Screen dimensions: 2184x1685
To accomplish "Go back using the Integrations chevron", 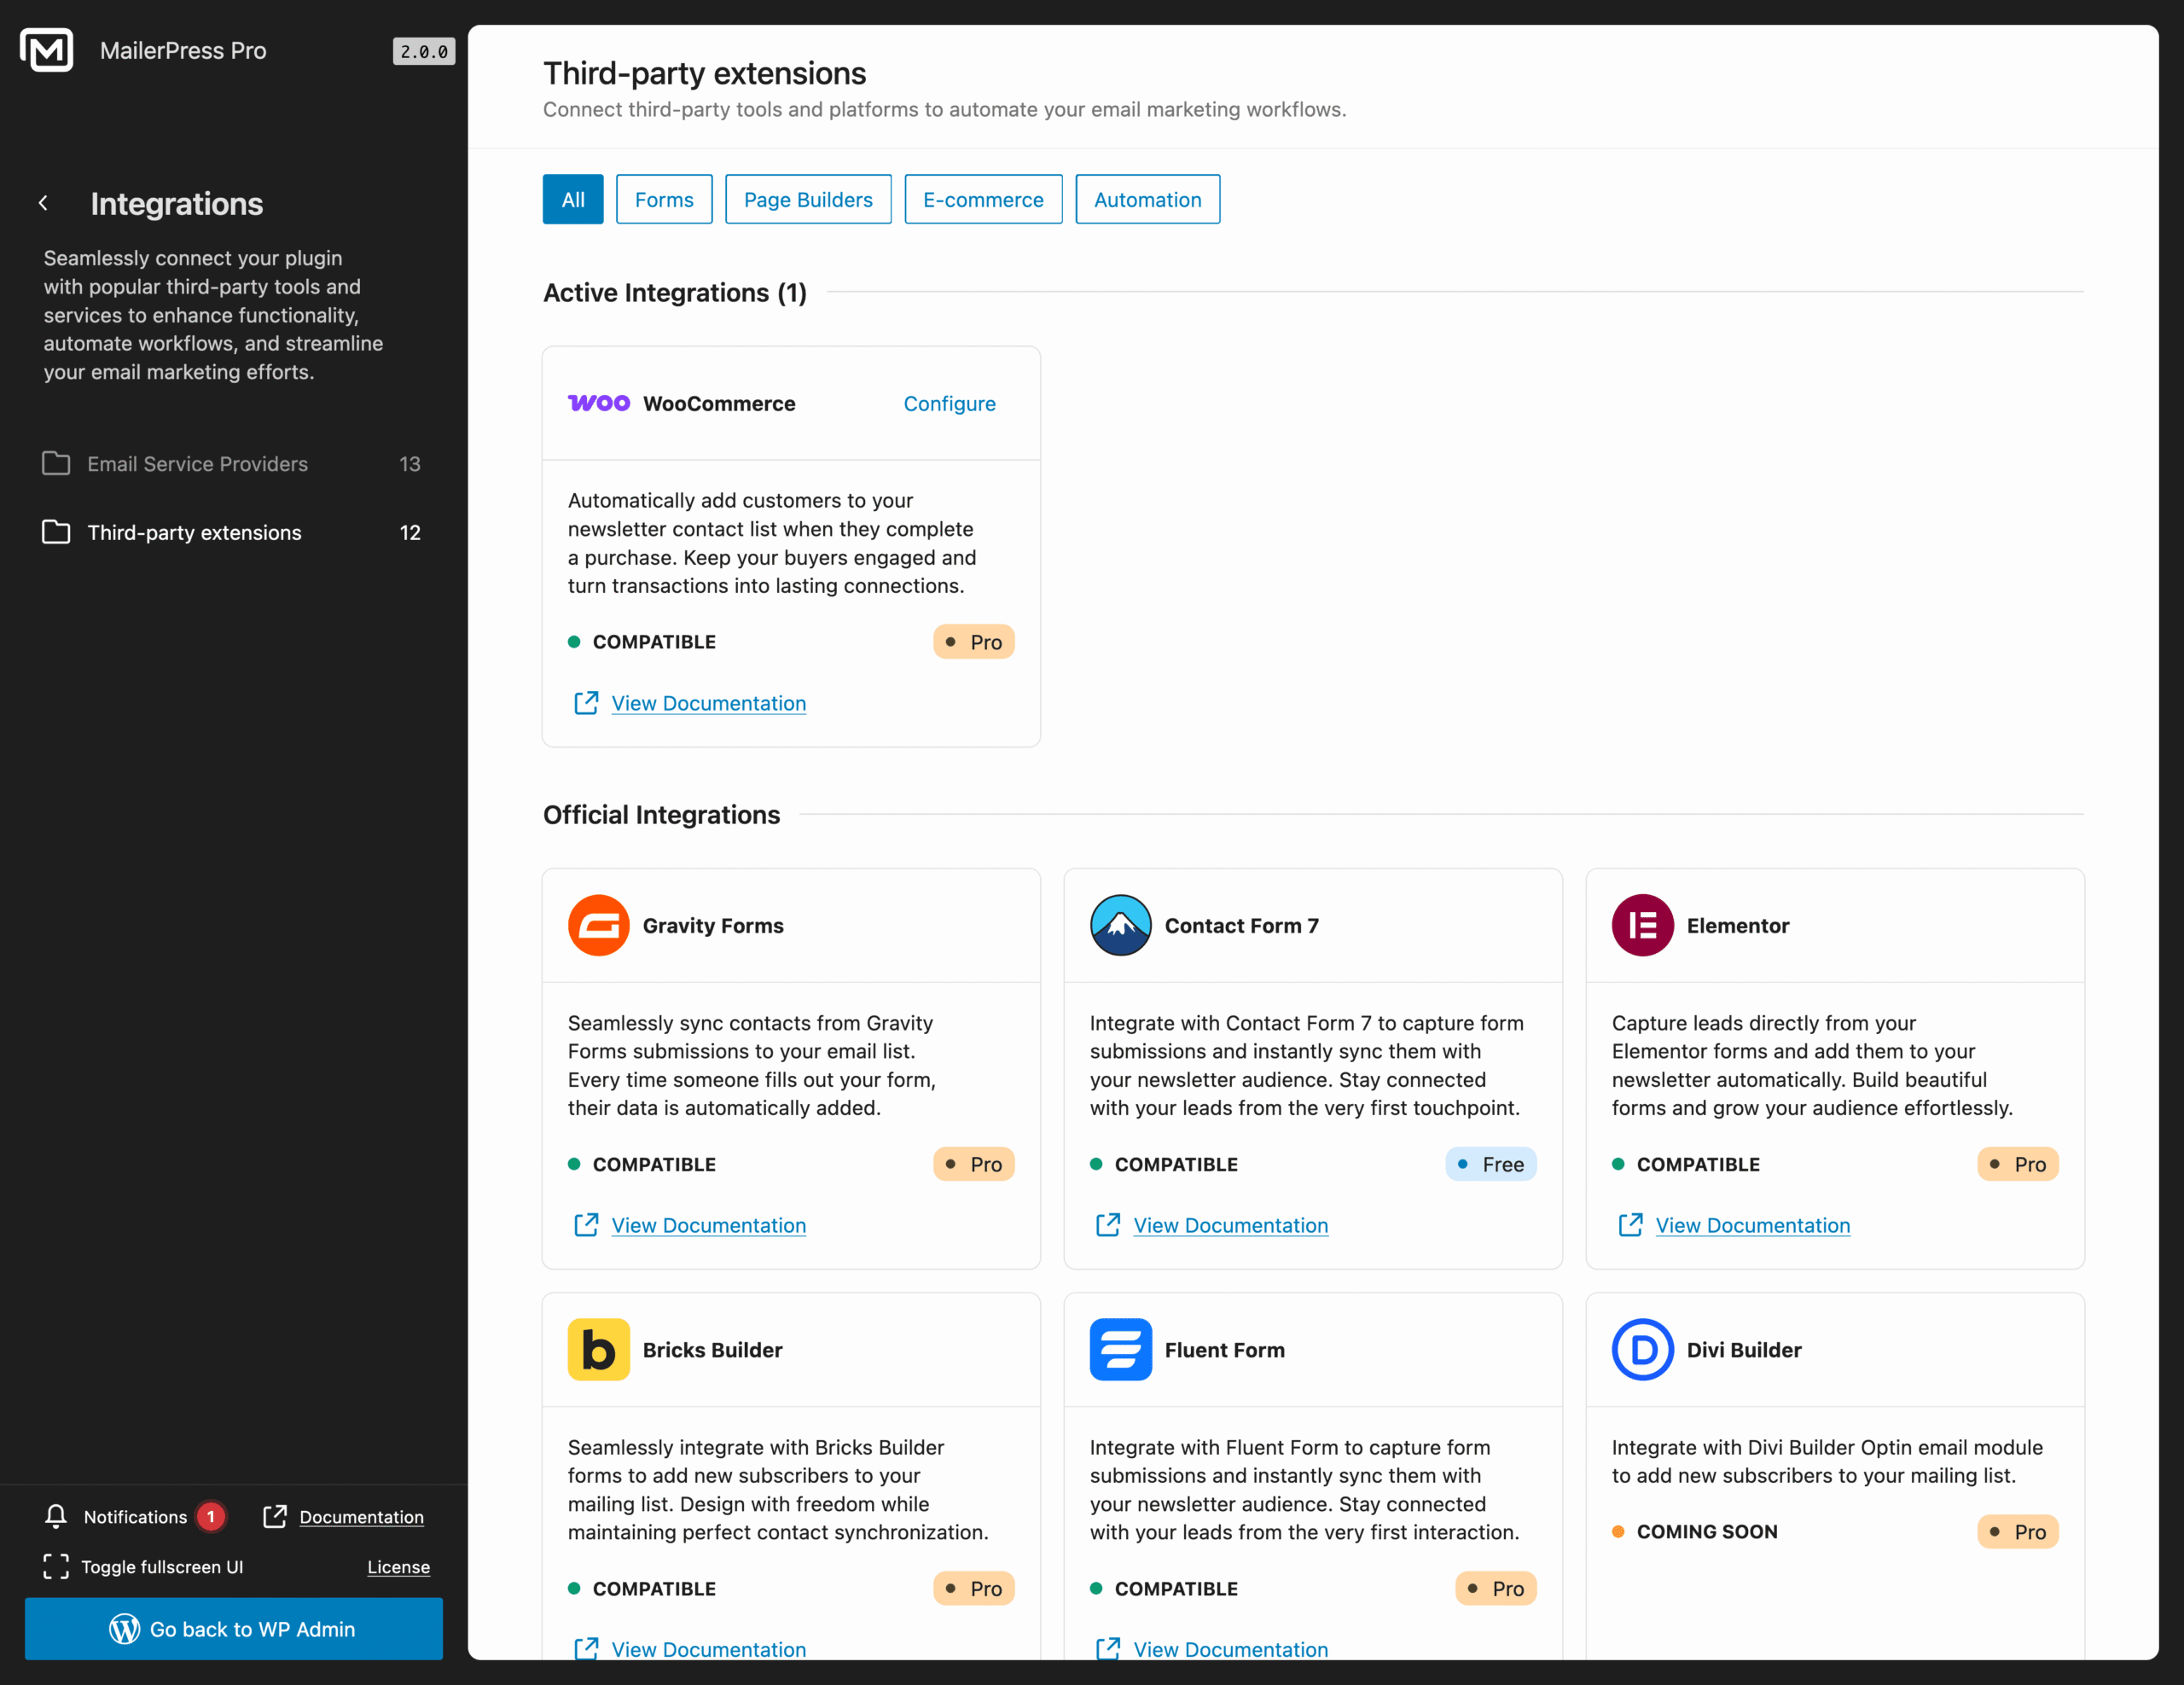I will [x=43, y=203].
